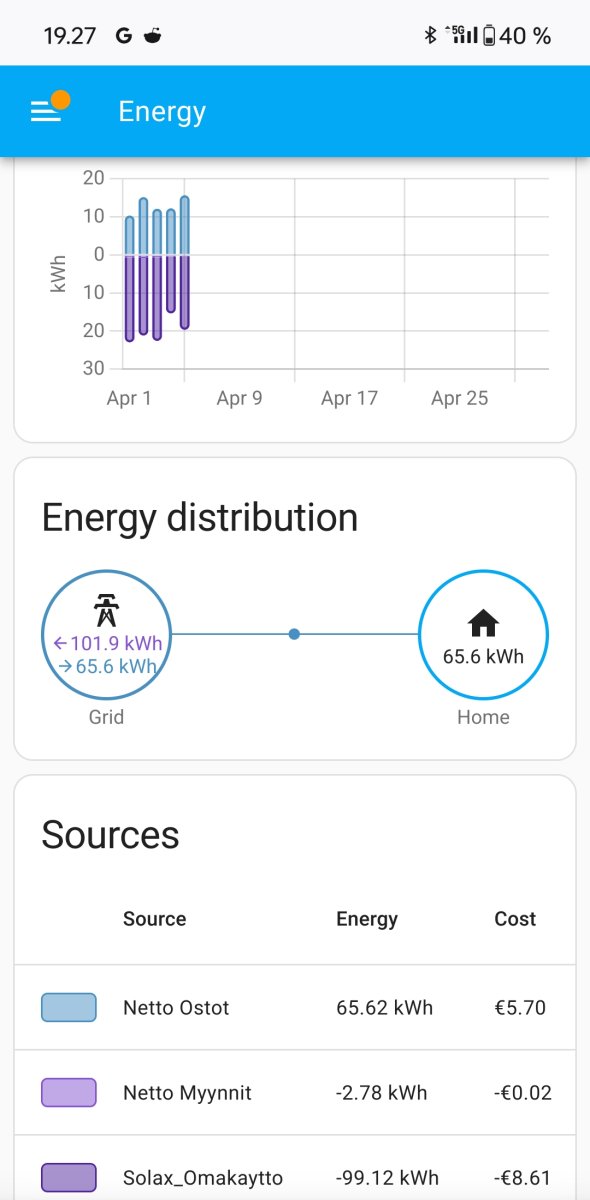Click the Solax_Omakaytto dark purple swatch

(69, 1177)
